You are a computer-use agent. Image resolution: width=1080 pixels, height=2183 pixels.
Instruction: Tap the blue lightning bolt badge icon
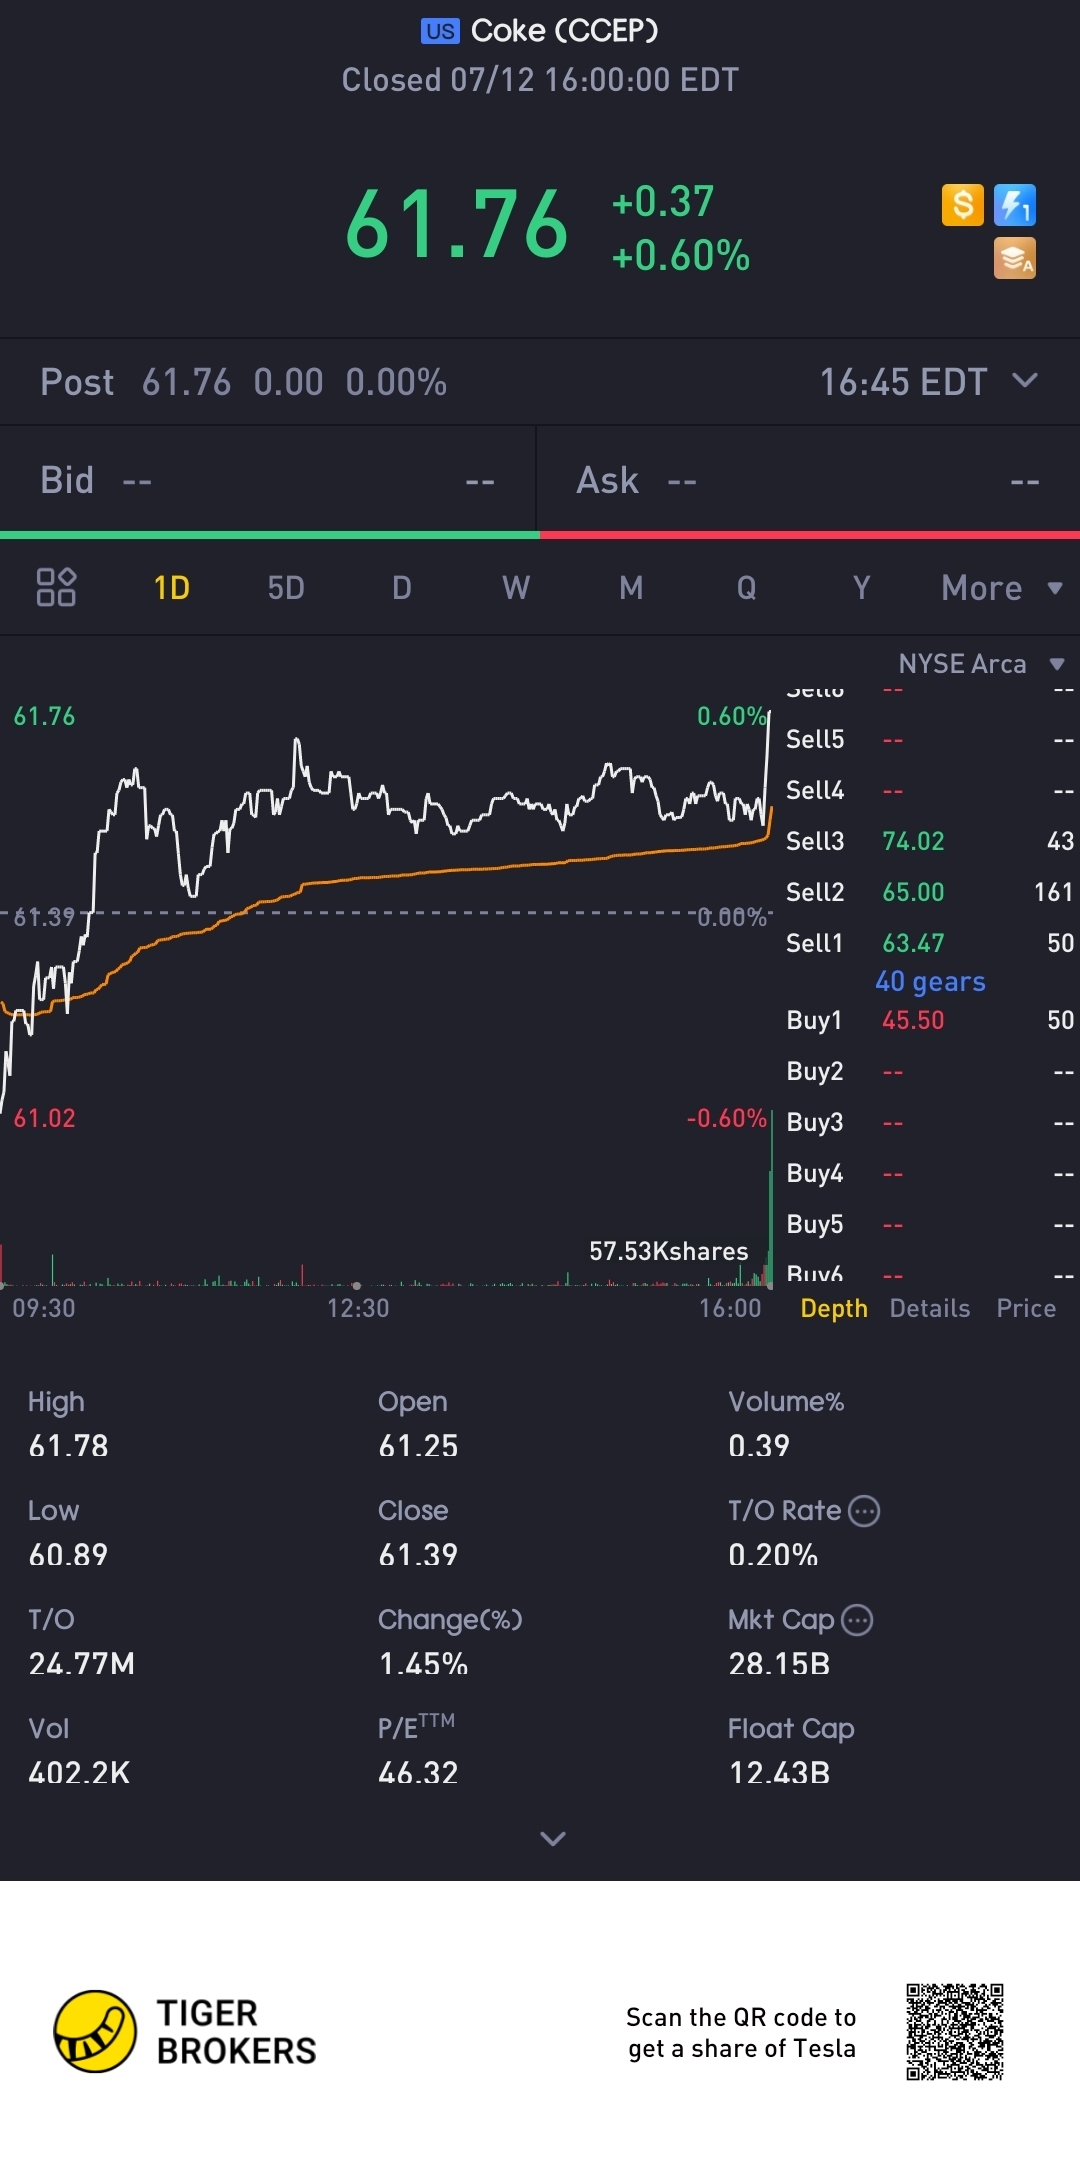tap(1014, 205)
